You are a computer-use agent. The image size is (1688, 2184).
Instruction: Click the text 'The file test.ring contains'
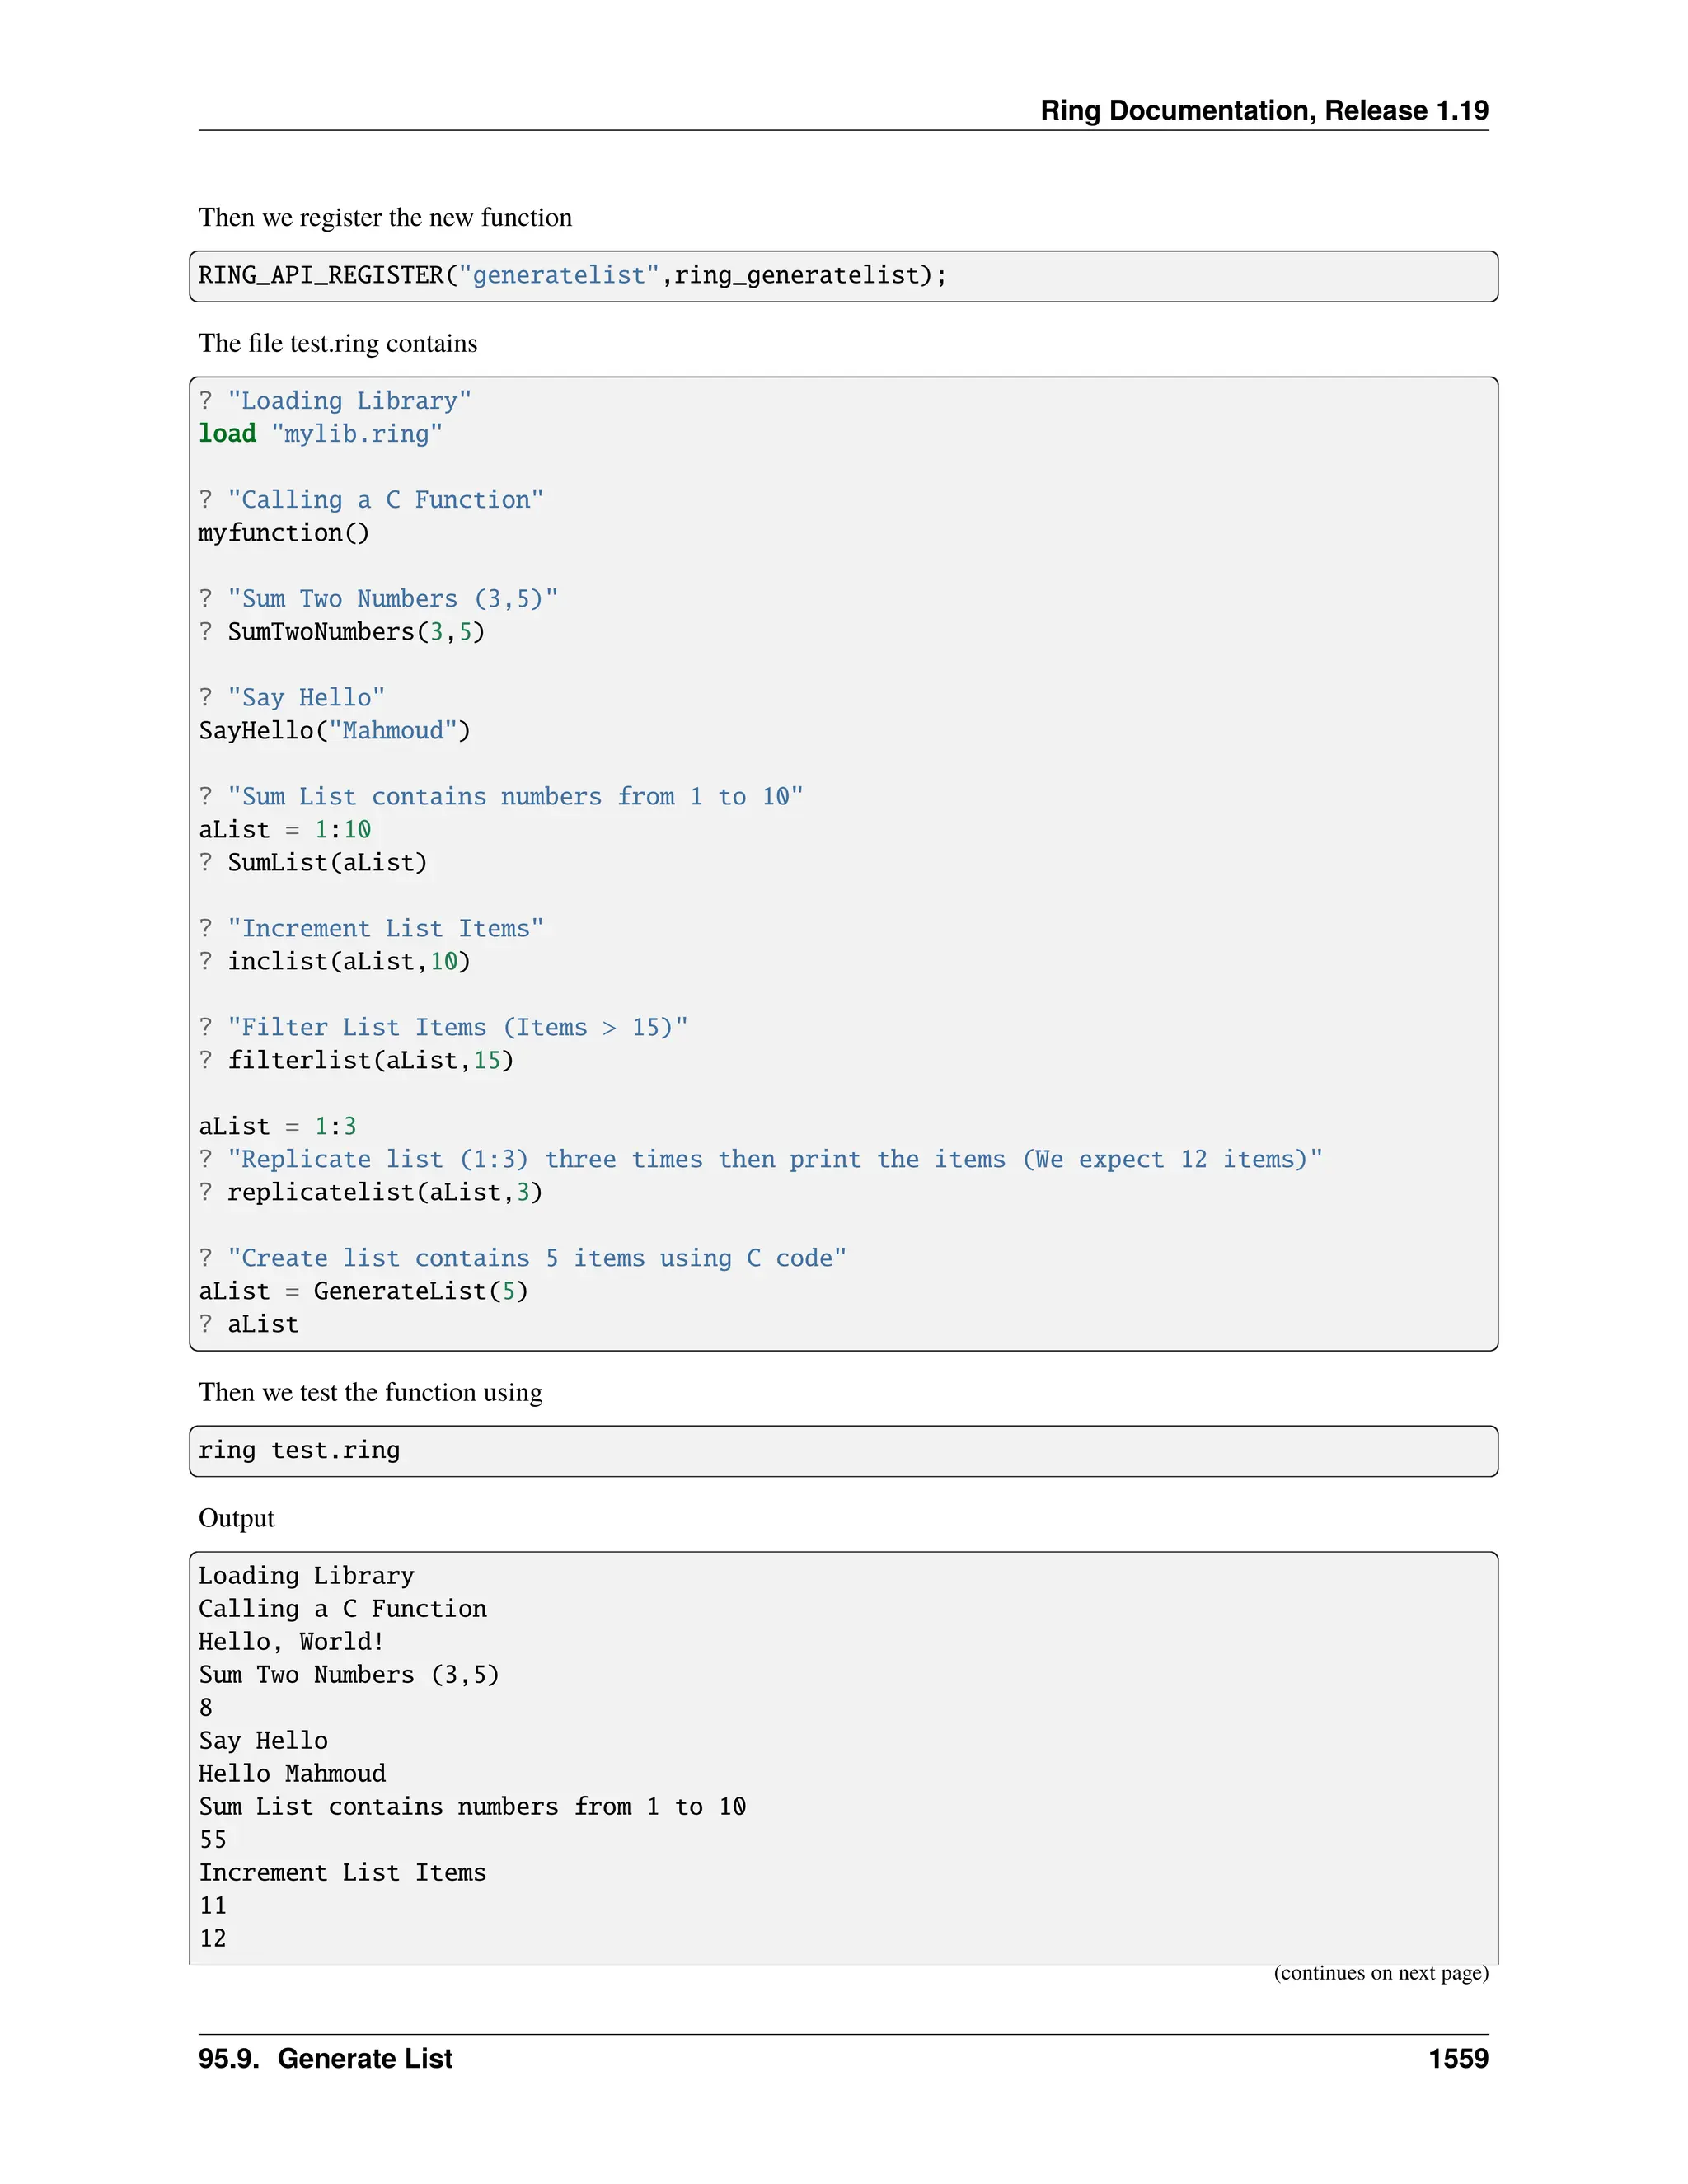pyautogui.click(x=338, y=344)
